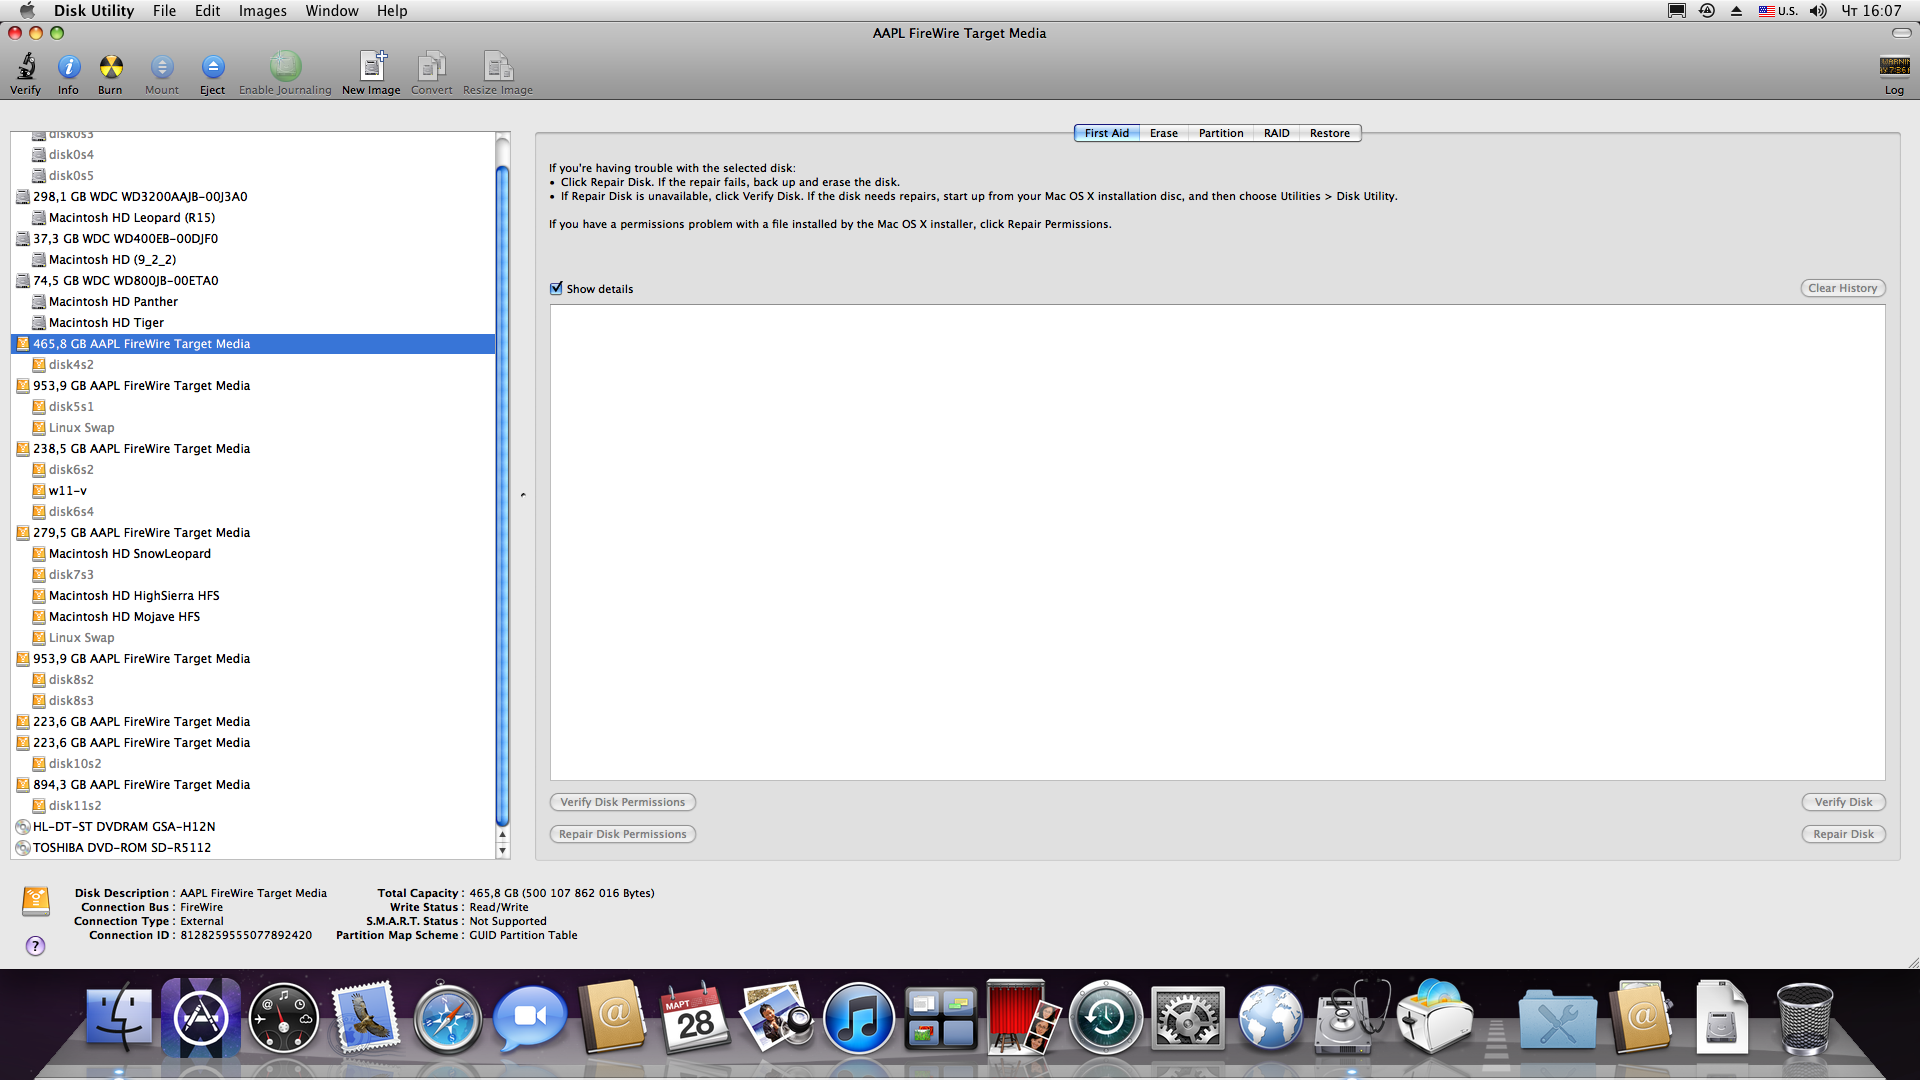Click the Verify microscope toolbar icon
1920x1080 pixels.
pyautogui.click(x=25, y=68)
